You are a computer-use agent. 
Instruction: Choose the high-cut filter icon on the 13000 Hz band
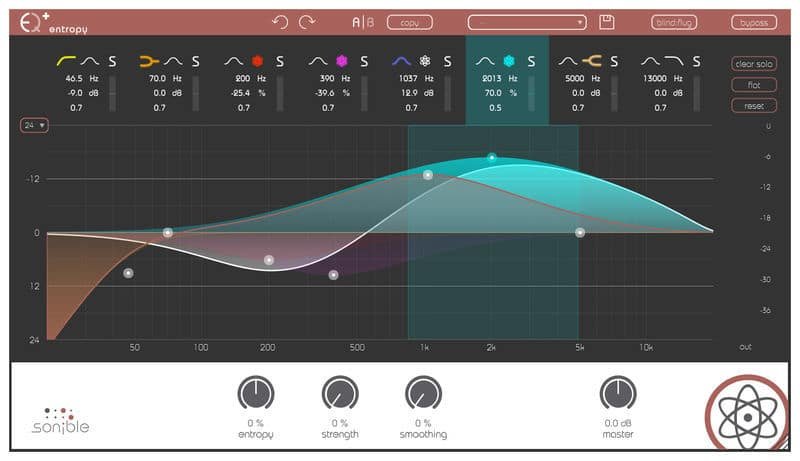coord(674,61)
